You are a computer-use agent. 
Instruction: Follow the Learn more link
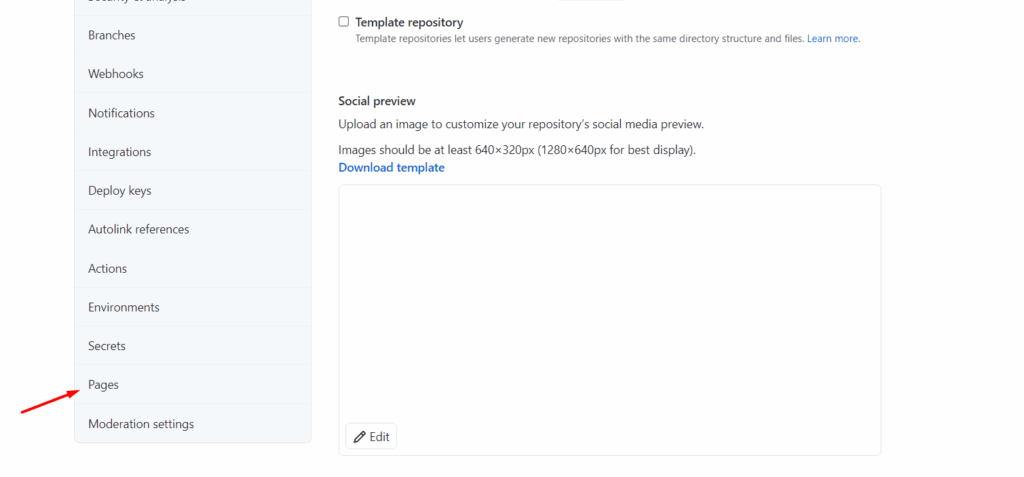pos(833,39)
